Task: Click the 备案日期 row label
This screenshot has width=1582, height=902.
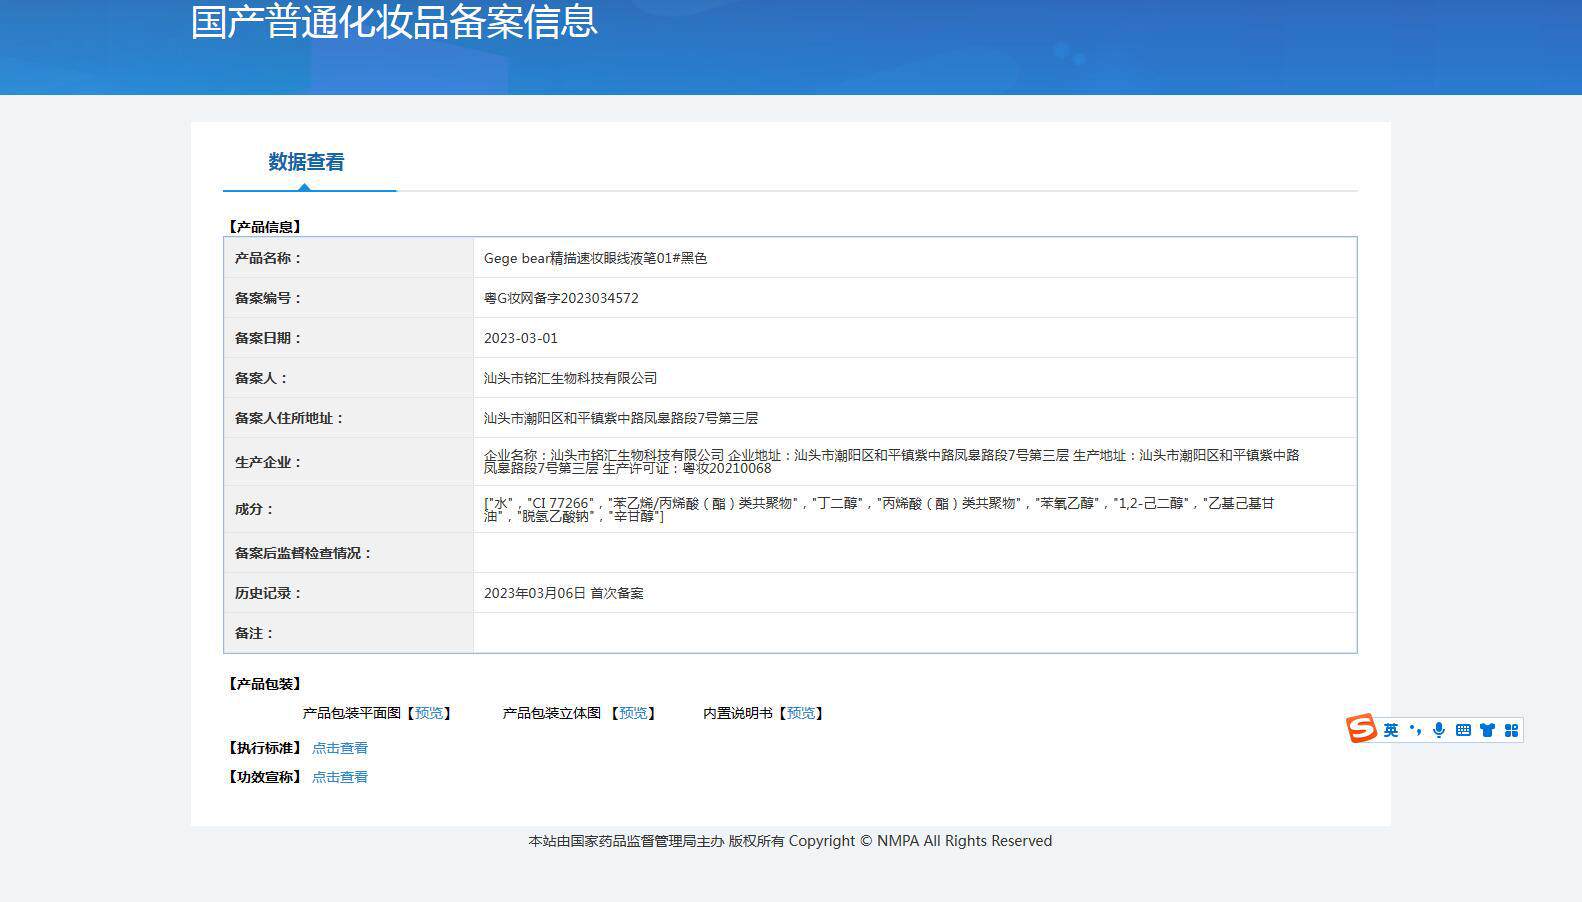Action: [x=268, y=338]
